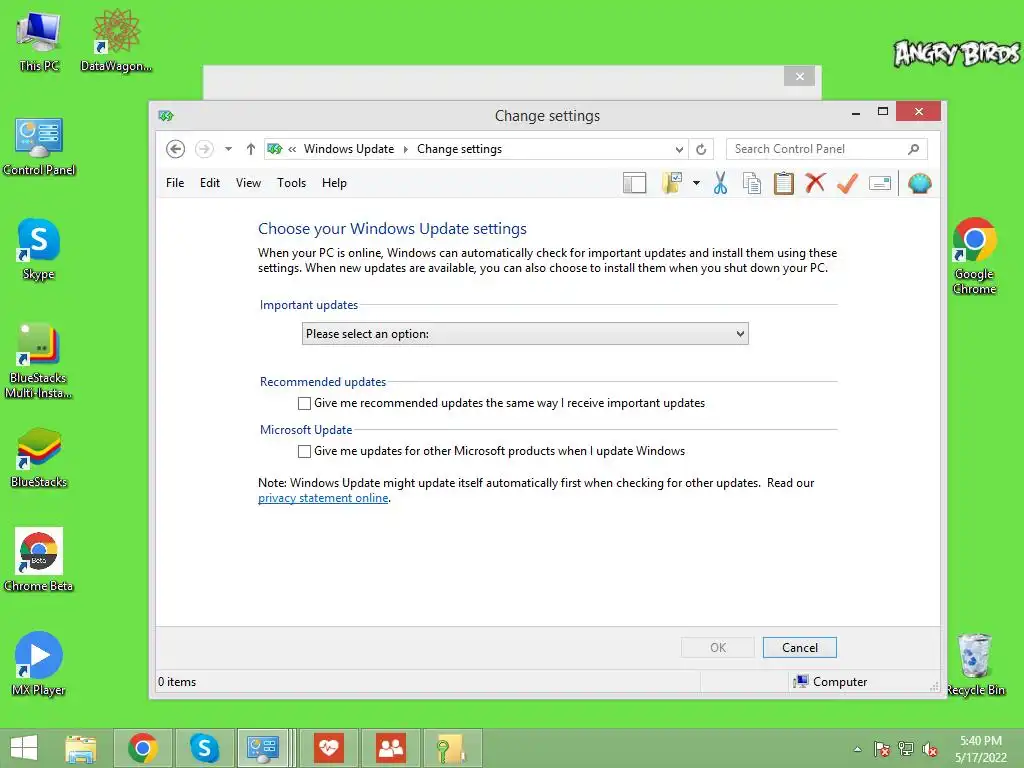The image size is (1024, 768).
Task: Open the Edit menu
Action: click(x=210, y=184)
